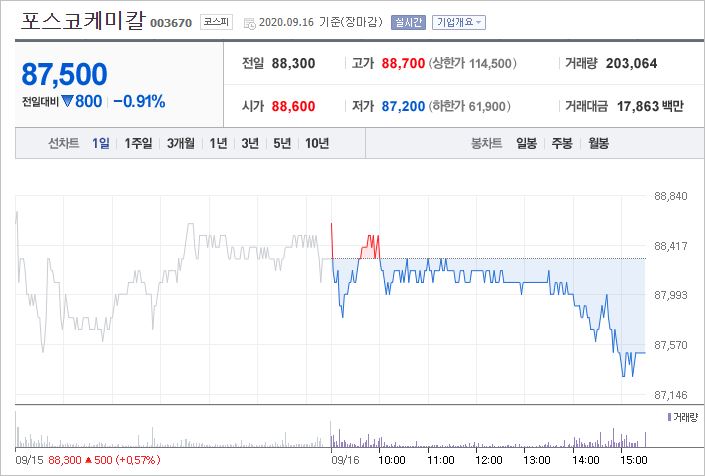Click the 전일 value 88,300
Image resolution: width=705 pixels, height=476 pixels.
point(293,63)
